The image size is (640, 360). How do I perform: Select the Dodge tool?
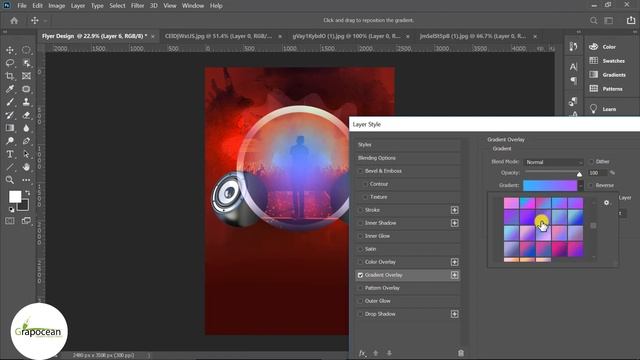[x=10, y=141]
